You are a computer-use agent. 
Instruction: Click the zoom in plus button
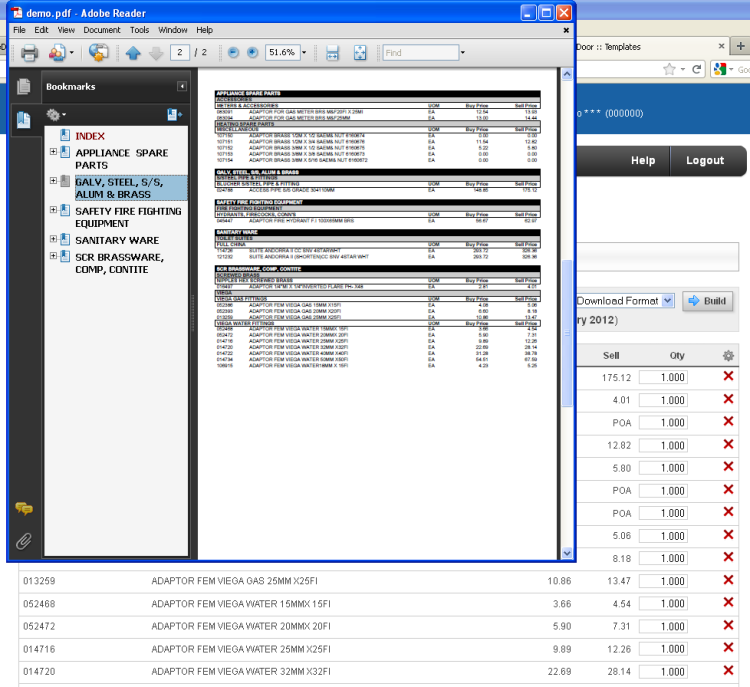[x=252, y=52]
